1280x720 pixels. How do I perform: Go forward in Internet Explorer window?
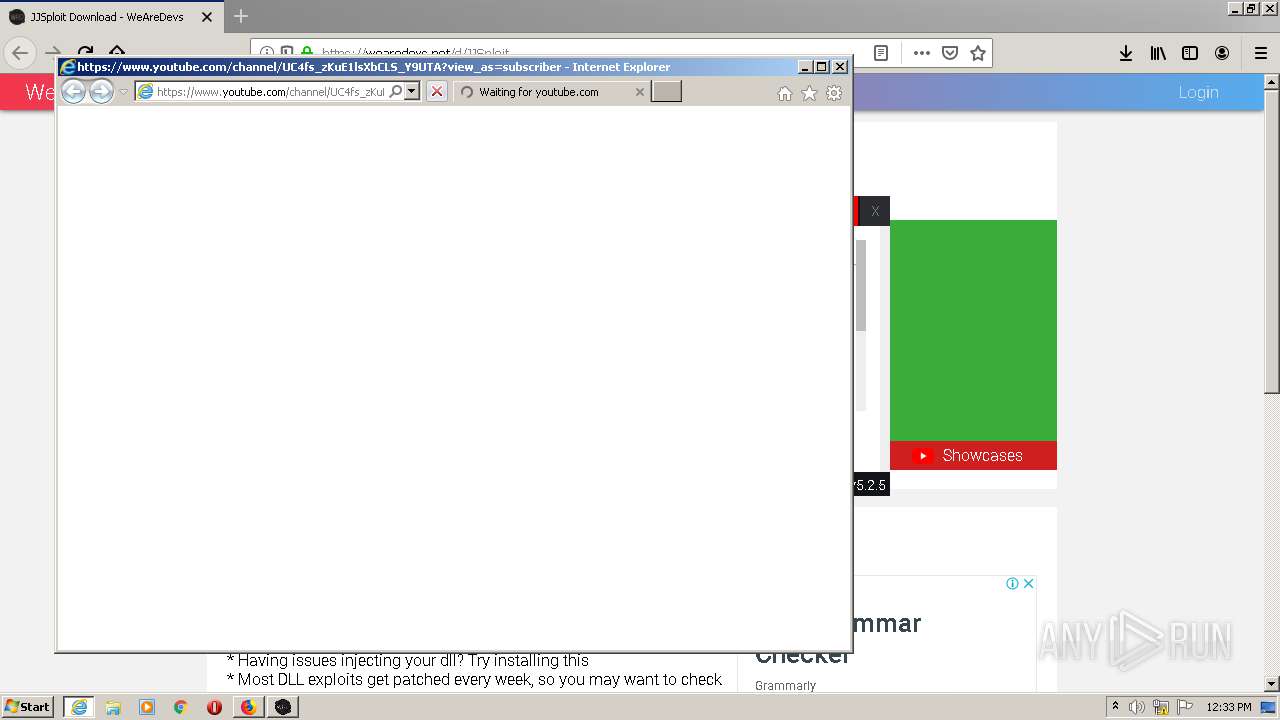(x=101, y=92)
